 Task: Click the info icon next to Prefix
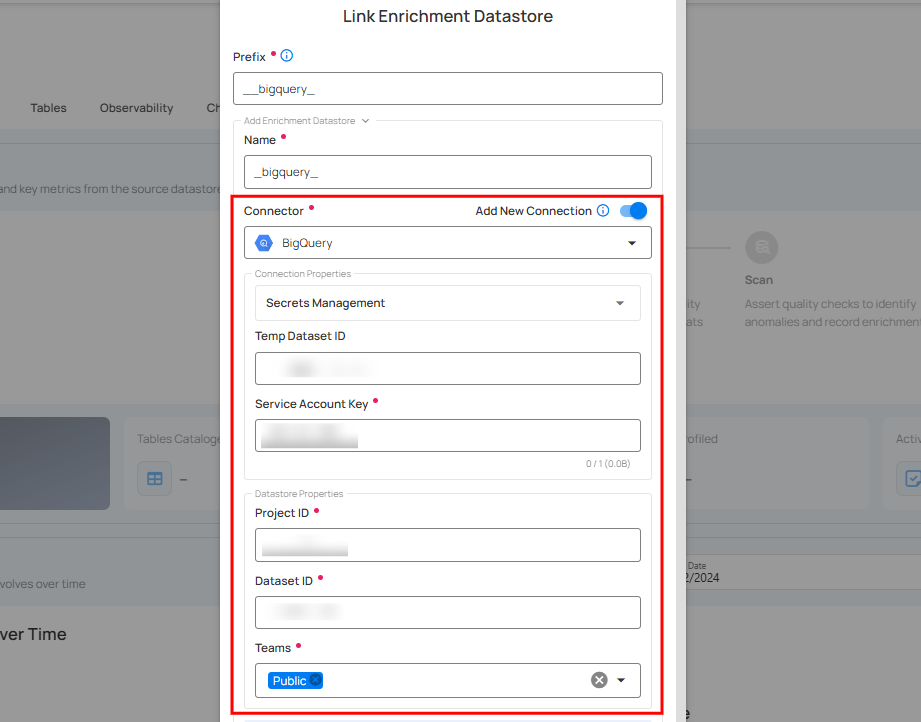[x=287, y=56]
